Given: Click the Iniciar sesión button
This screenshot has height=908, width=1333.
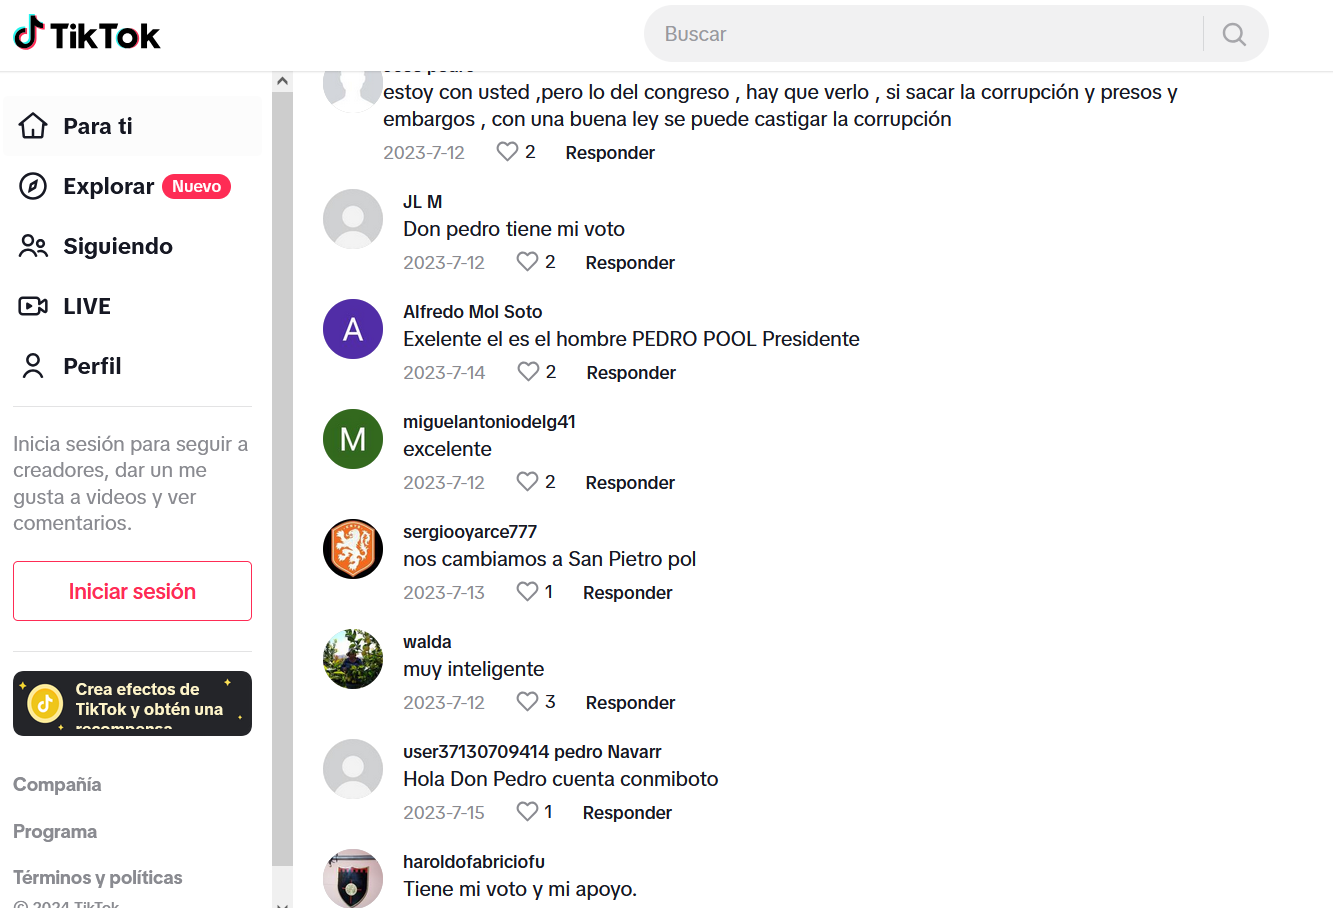Looking at the screenshot, I should click(132, 591).
